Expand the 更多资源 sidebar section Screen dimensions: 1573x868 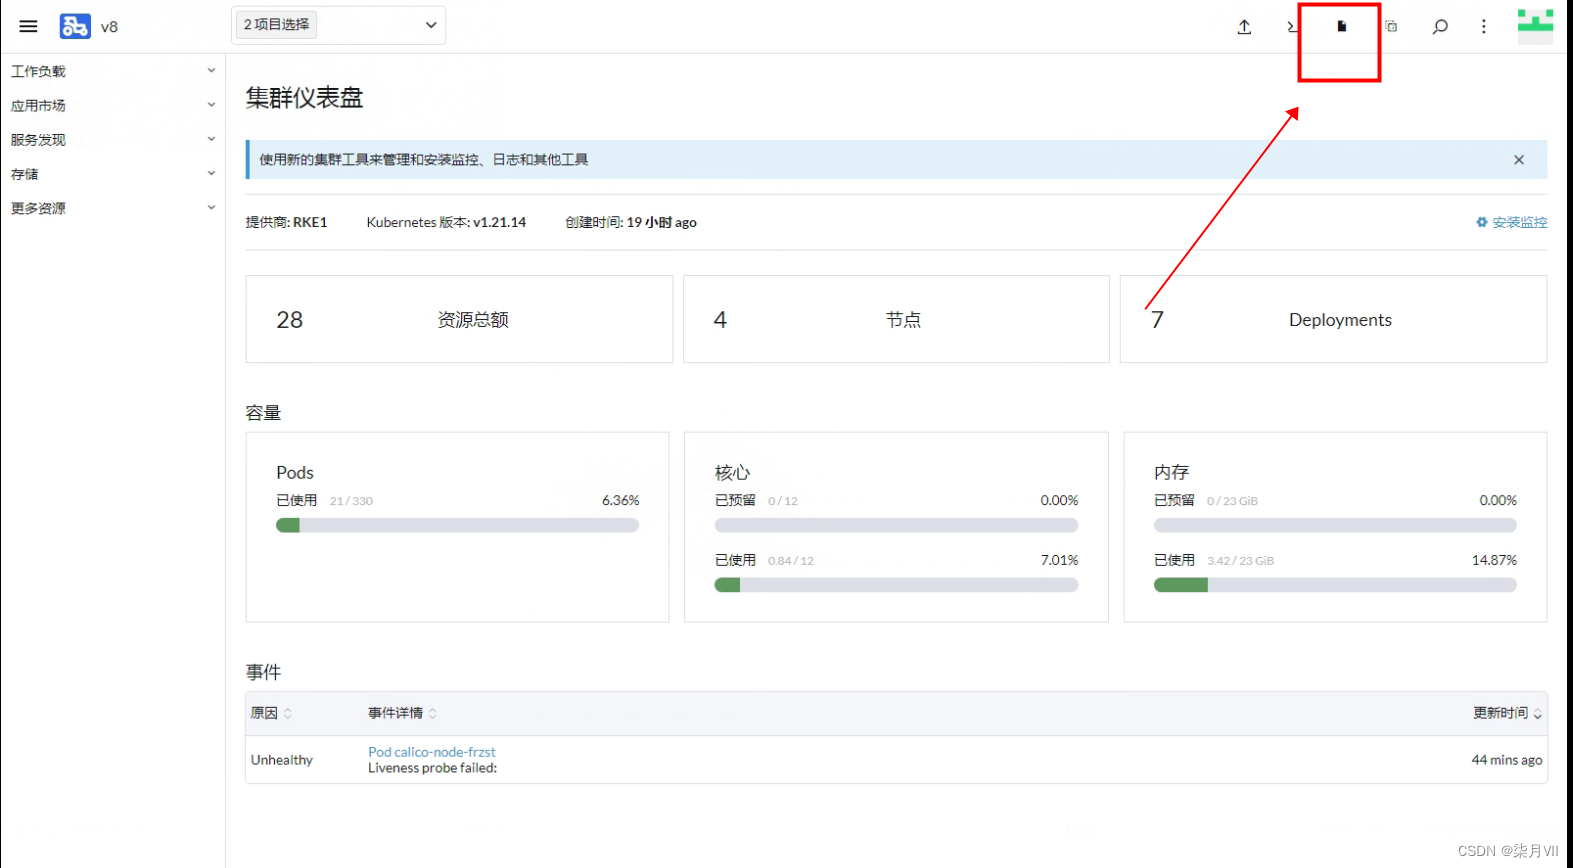pos(113,208)
